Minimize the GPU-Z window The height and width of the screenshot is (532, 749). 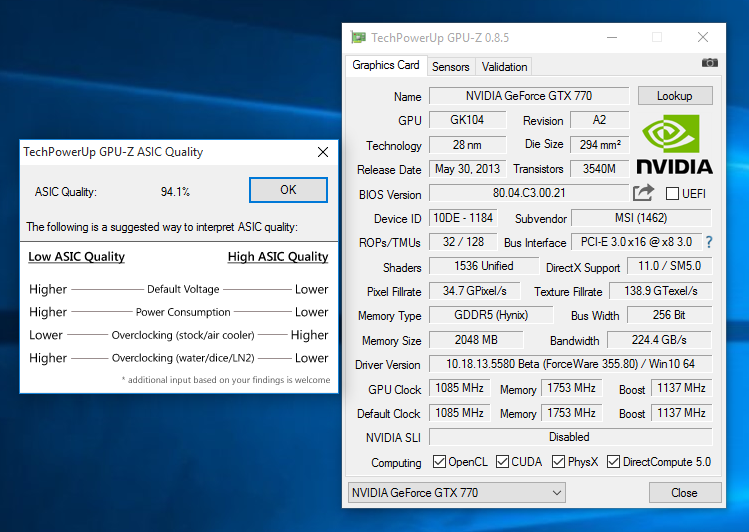(x=612, y=37)
